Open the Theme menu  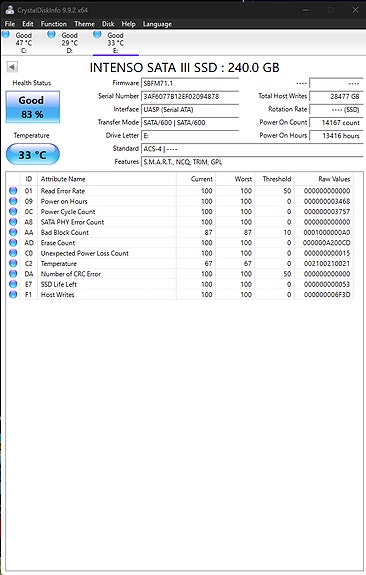(x=84, y=24)
